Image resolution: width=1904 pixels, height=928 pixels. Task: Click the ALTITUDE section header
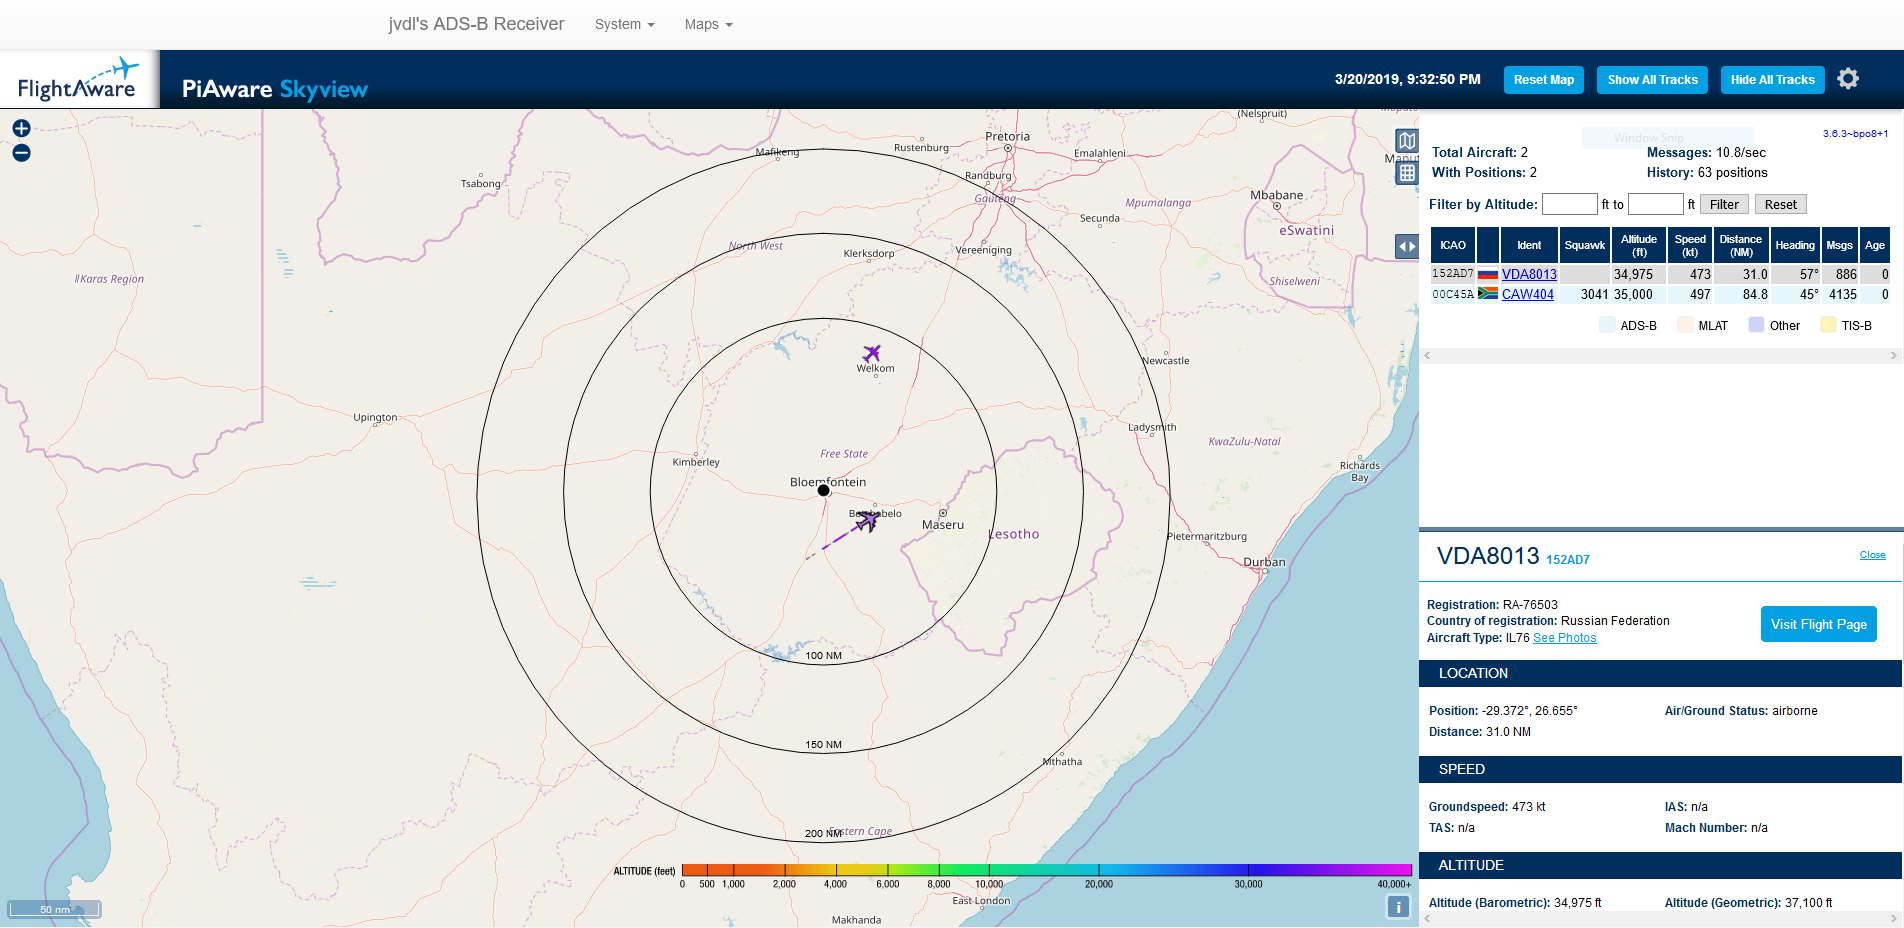pos(1660,865)
